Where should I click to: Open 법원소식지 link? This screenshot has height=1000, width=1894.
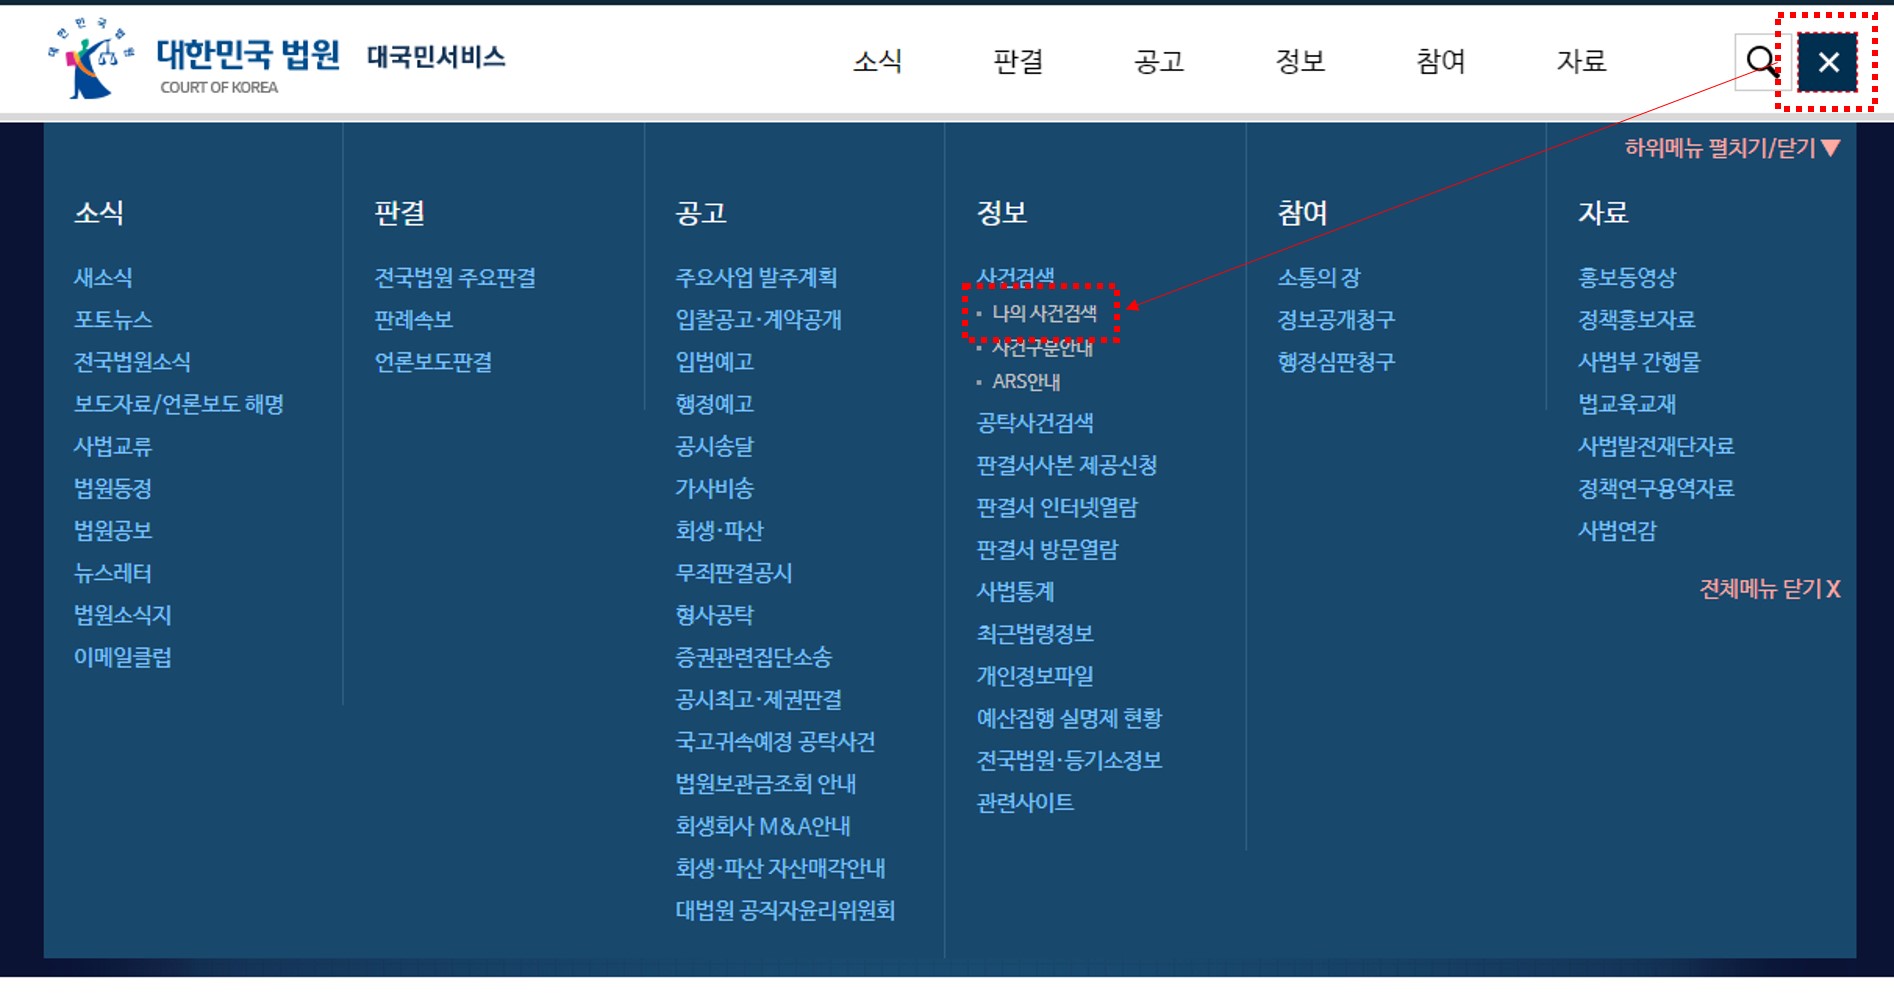coord(123,615)
